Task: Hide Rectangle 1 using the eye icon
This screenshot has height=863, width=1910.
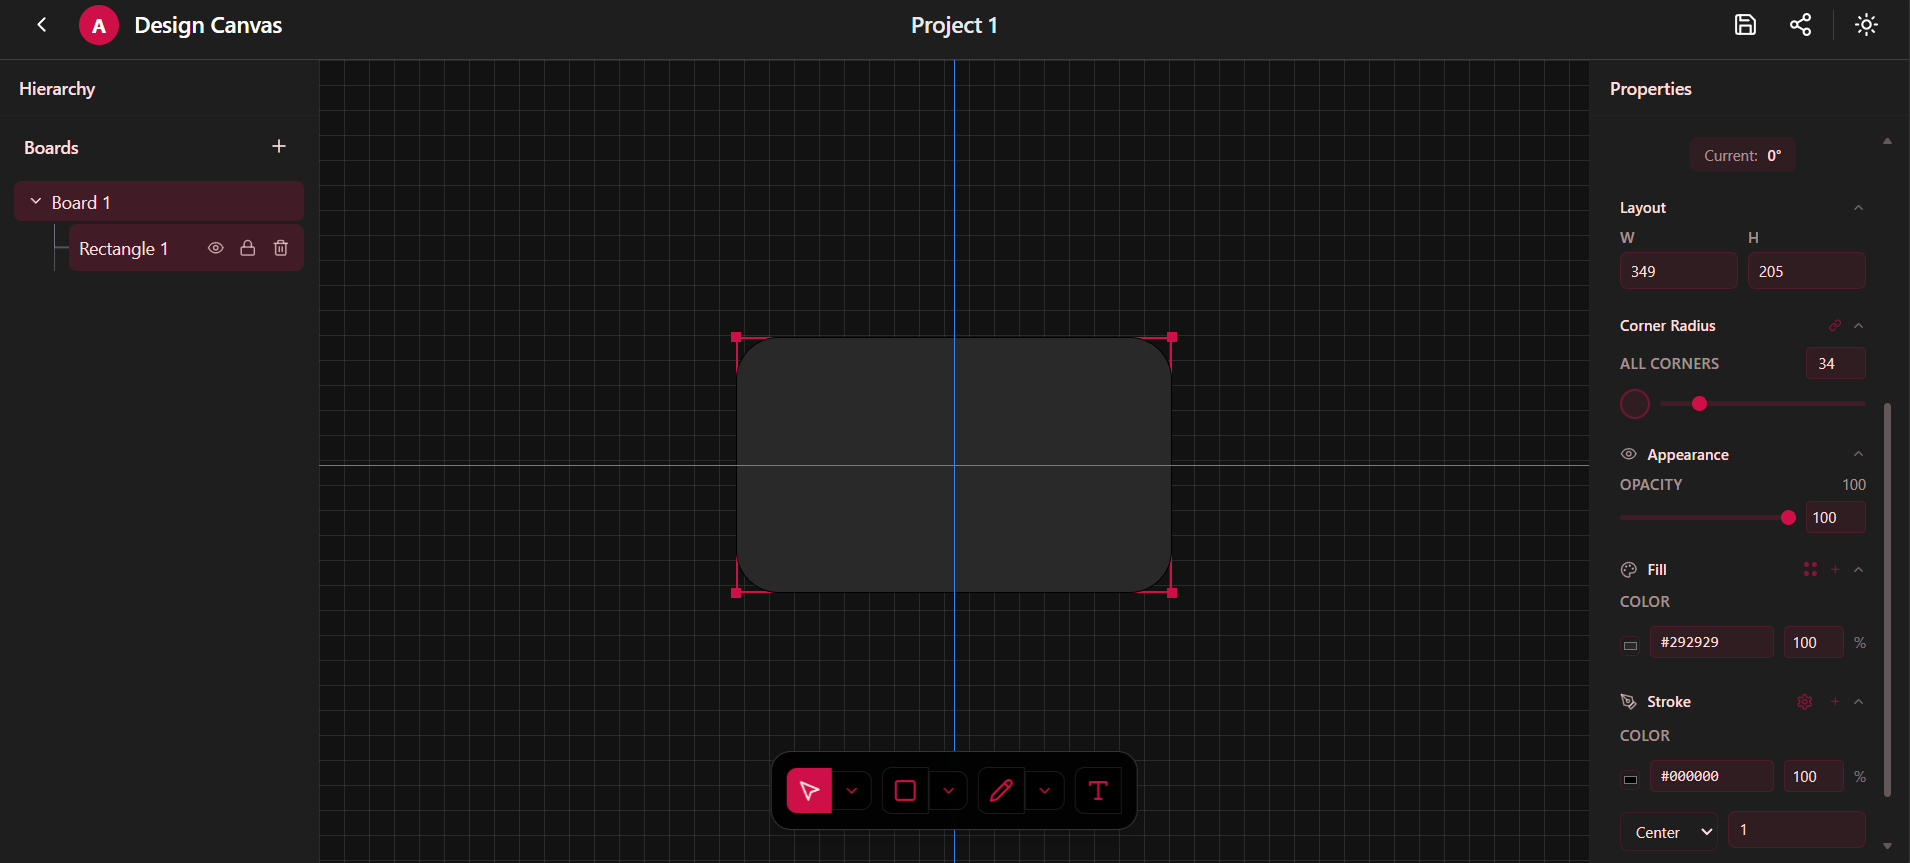Action: click(215, 248)
